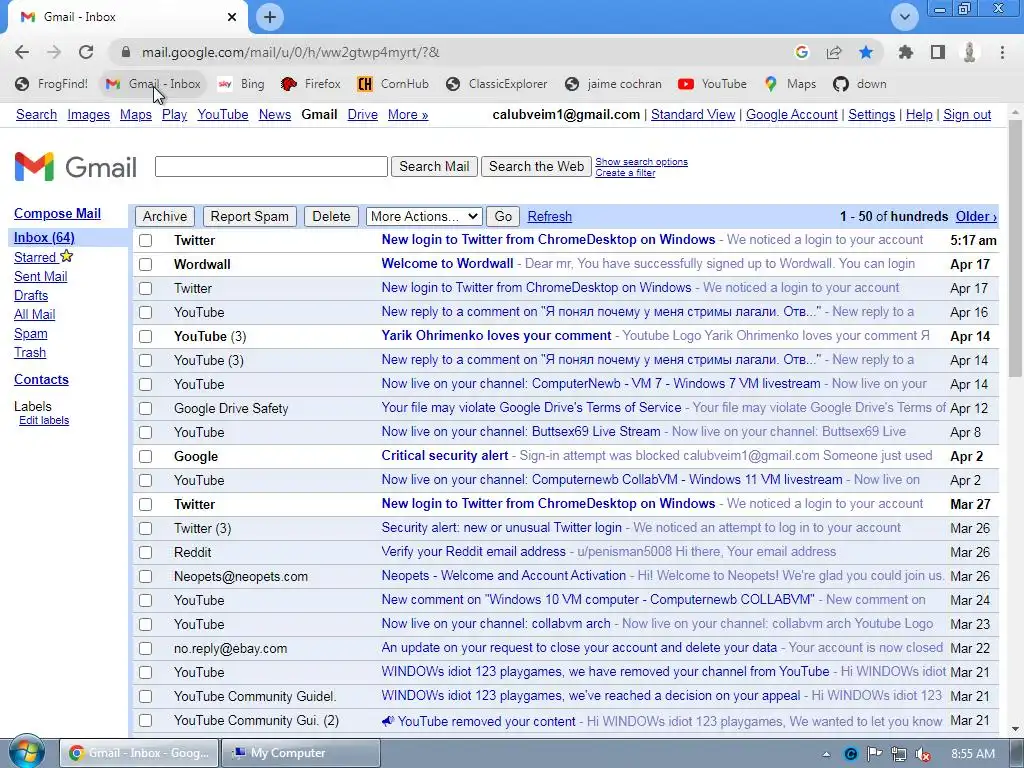Click the Go button
The height and width of the screenshot is (768, 1024).
point(503,216)
